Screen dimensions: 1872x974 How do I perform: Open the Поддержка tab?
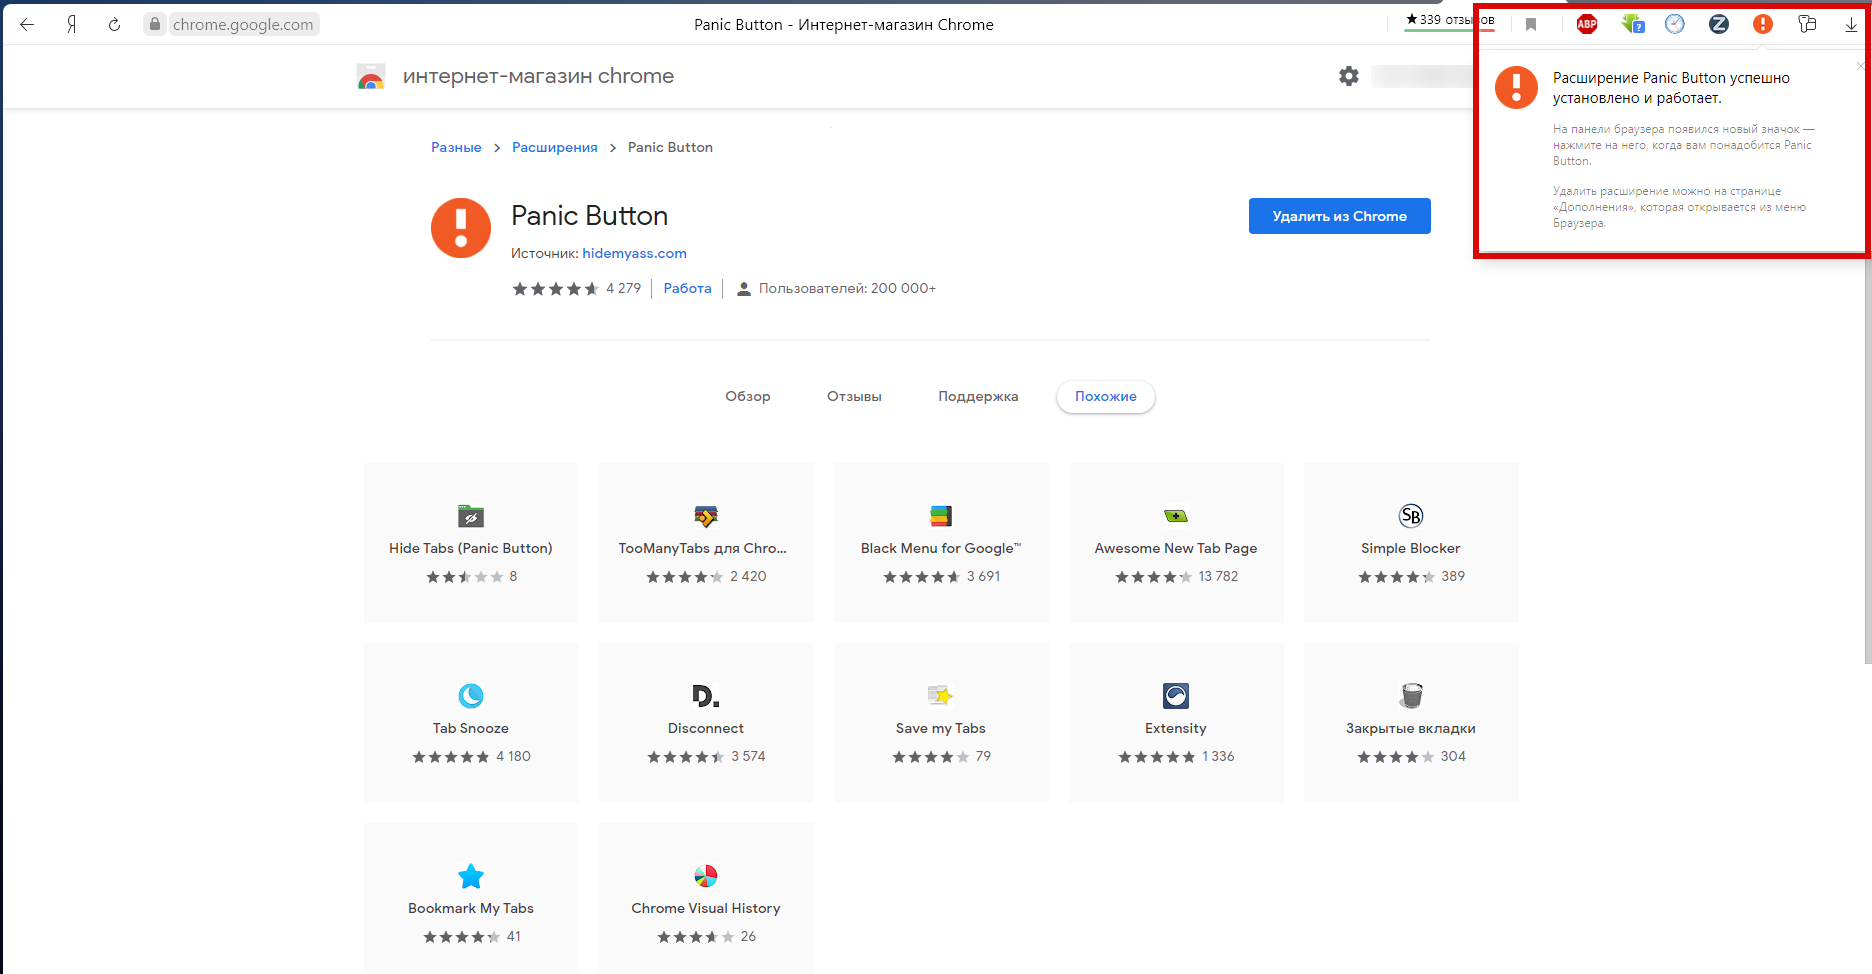[977, 396]
